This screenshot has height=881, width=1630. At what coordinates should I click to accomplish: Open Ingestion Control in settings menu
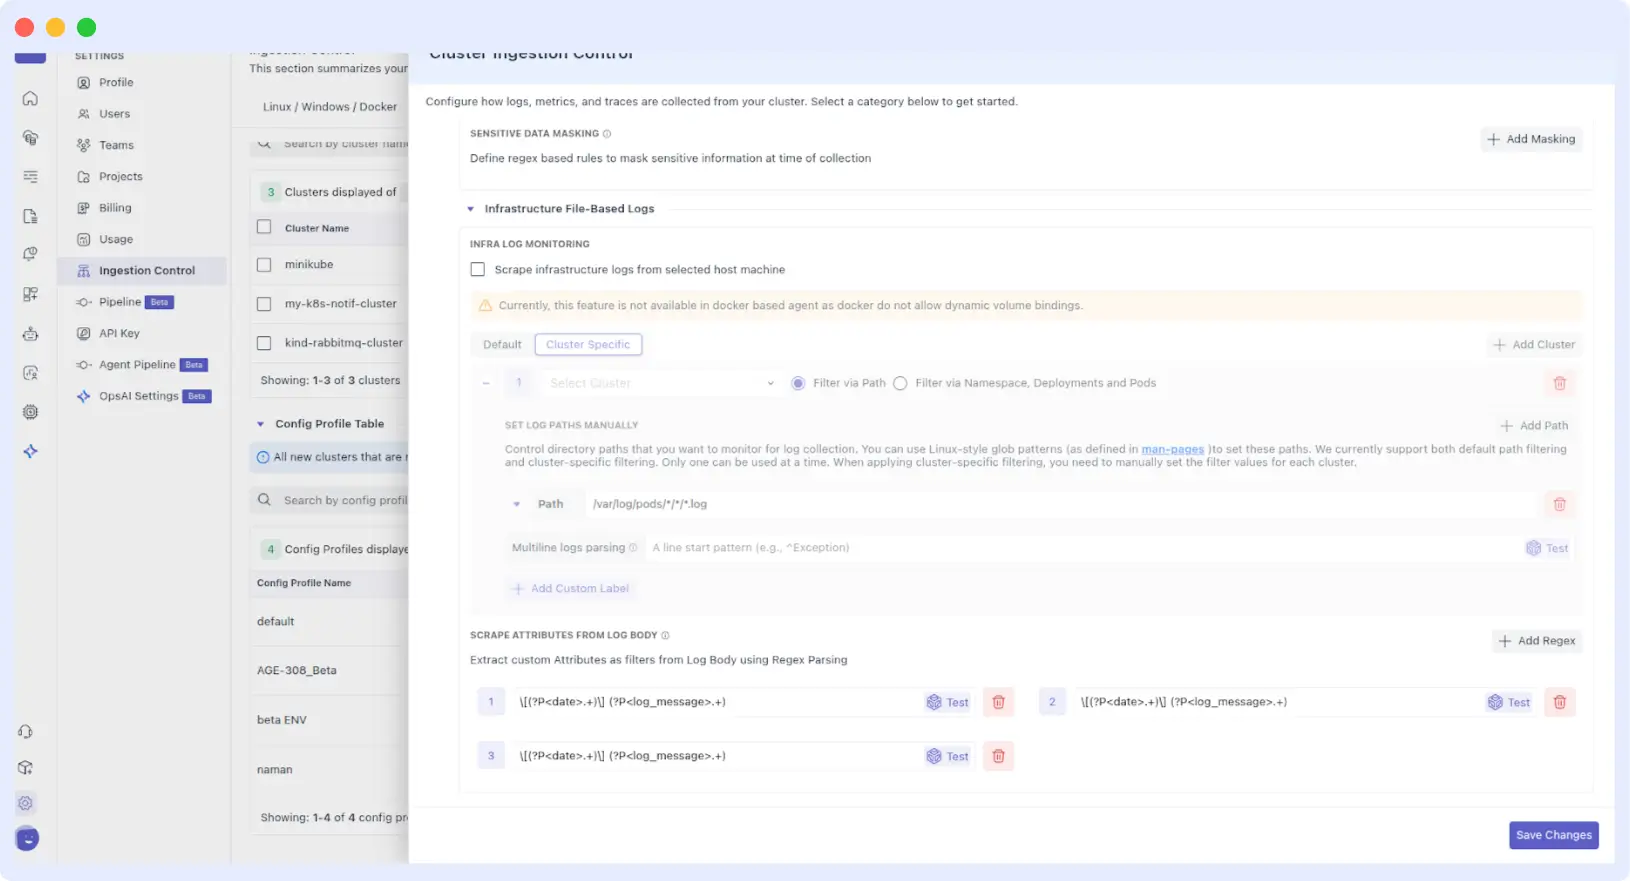point(146,271)
